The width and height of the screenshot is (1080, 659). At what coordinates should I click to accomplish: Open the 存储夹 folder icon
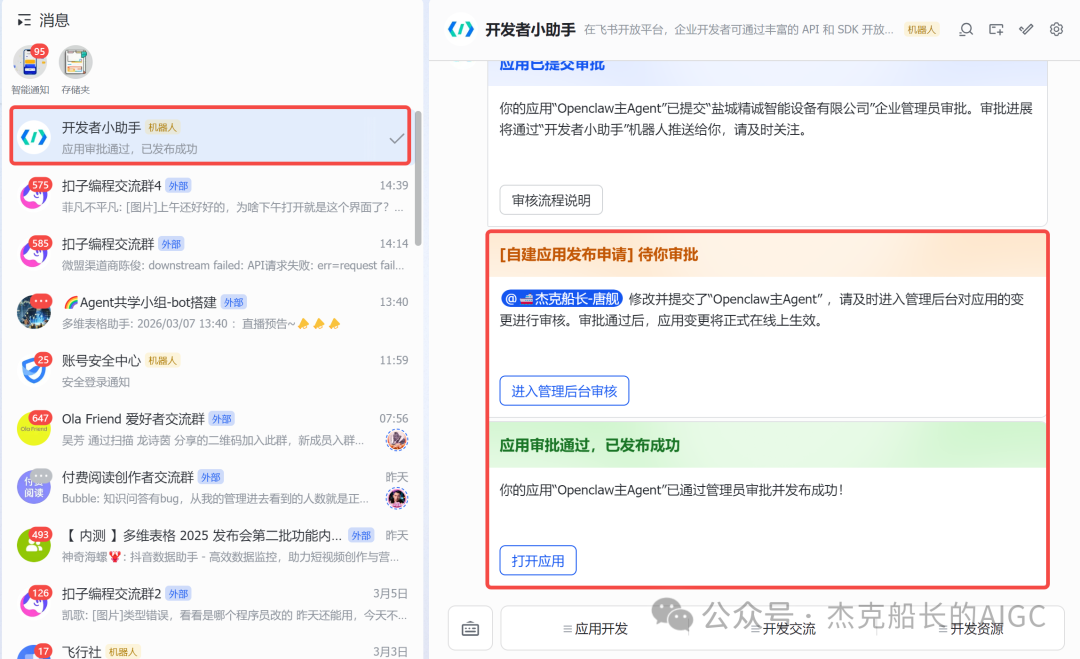click(x=75, y=63)
